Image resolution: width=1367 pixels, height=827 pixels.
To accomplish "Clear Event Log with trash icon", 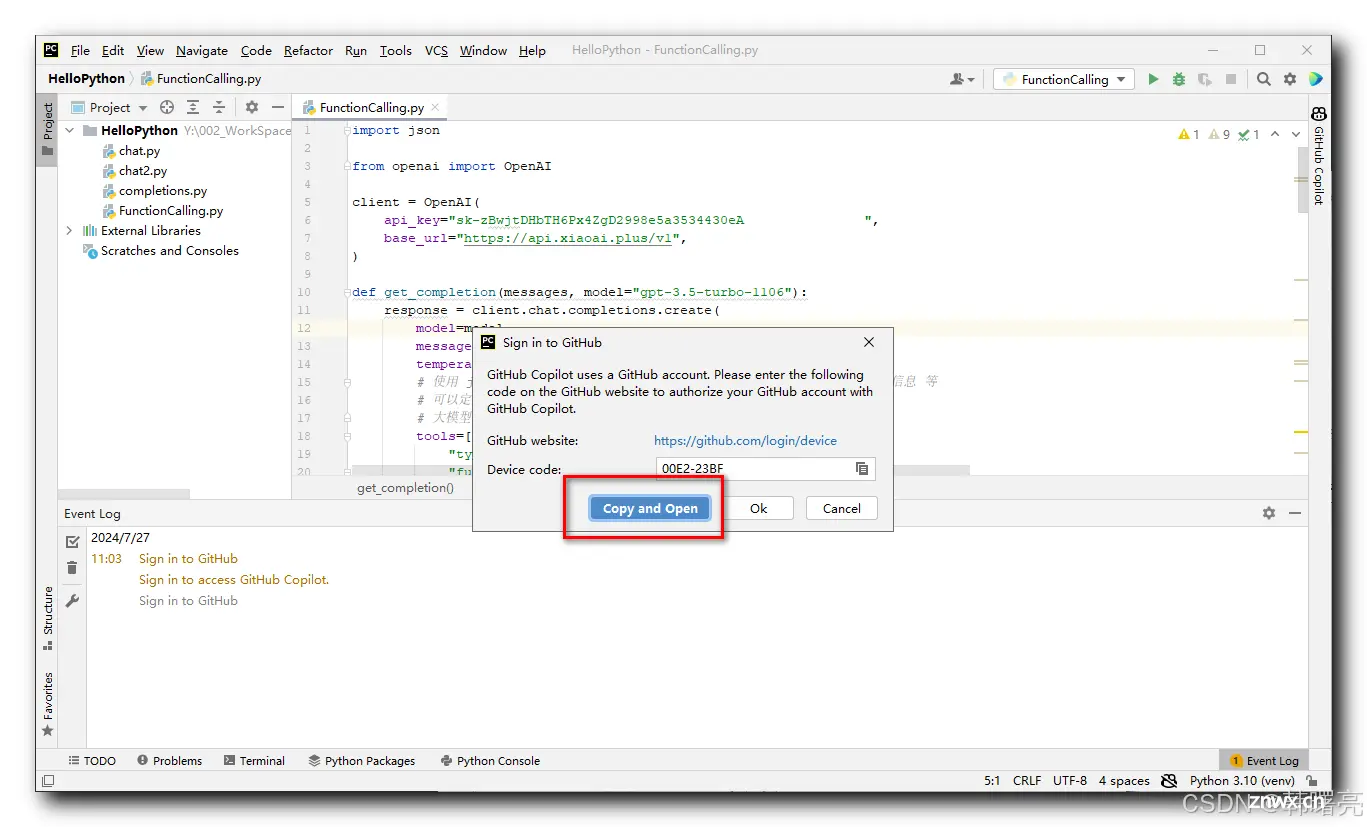I will point(72,568).
